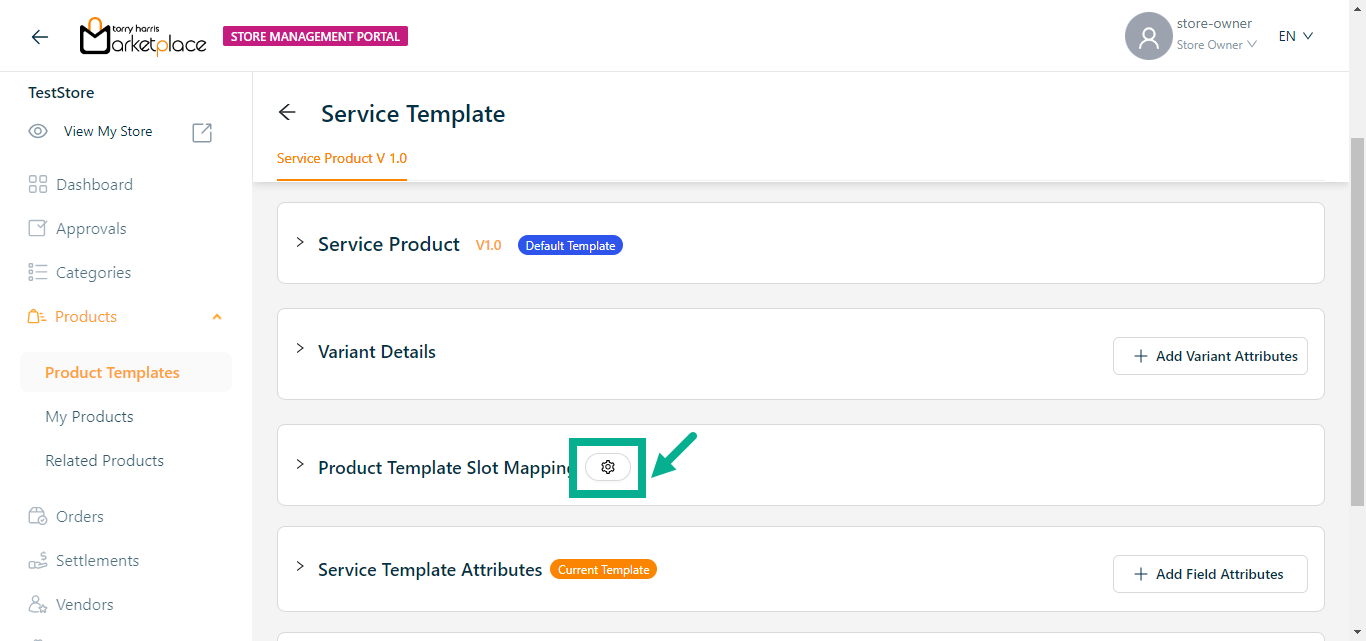Click the eye icon for View My Store
The height and width of the screenshot is (641, 1366).
click(38, 131)
